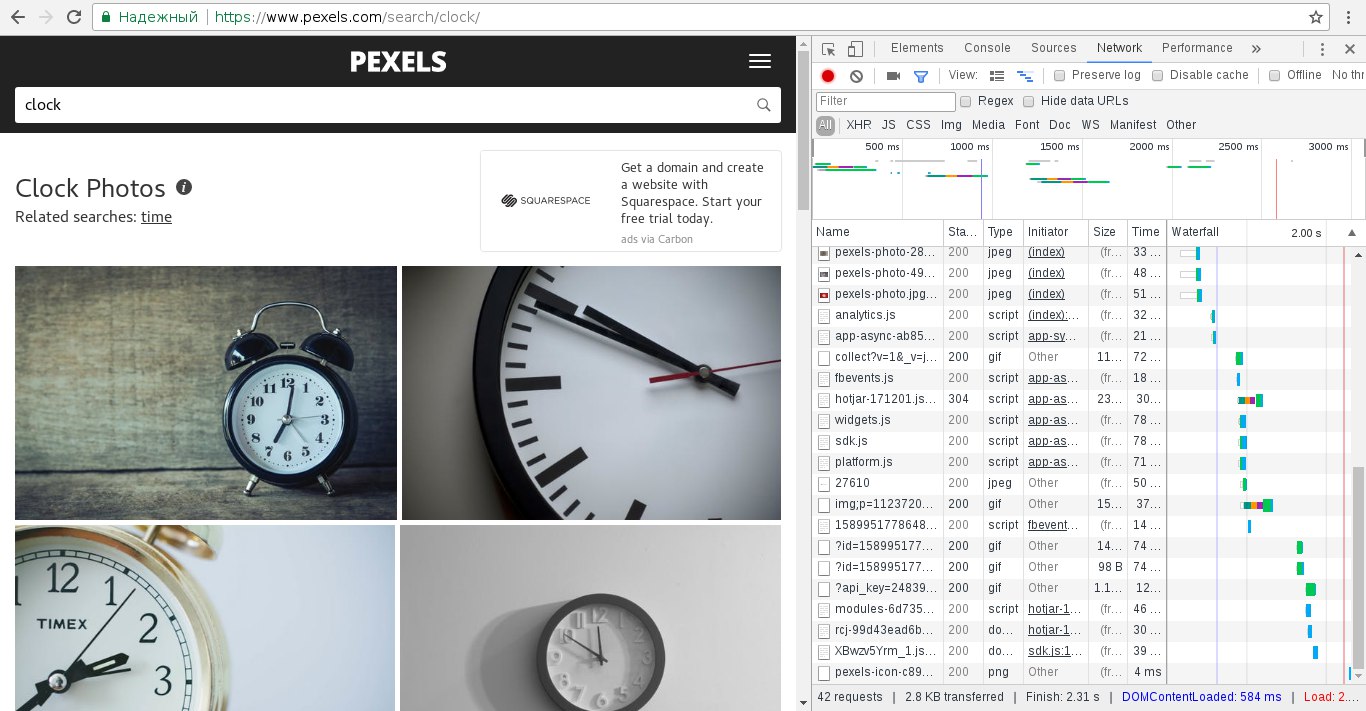Screen dimensions: 1366x711
Task: Click the info icon beside Clock Photos
Action: pyautogui.click(x=184, y=187)
